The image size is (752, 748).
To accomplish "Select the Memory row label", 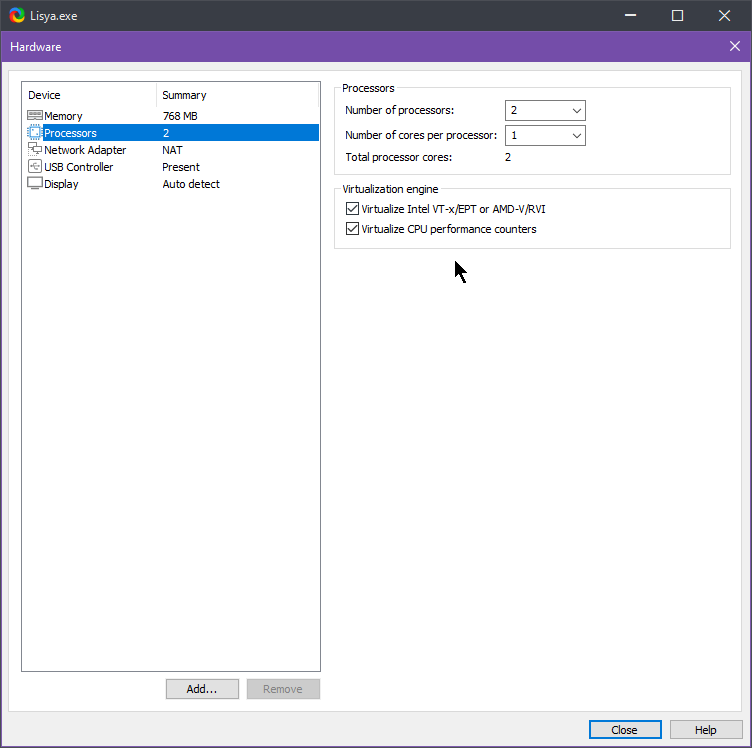I will click(x=63, y=116).
